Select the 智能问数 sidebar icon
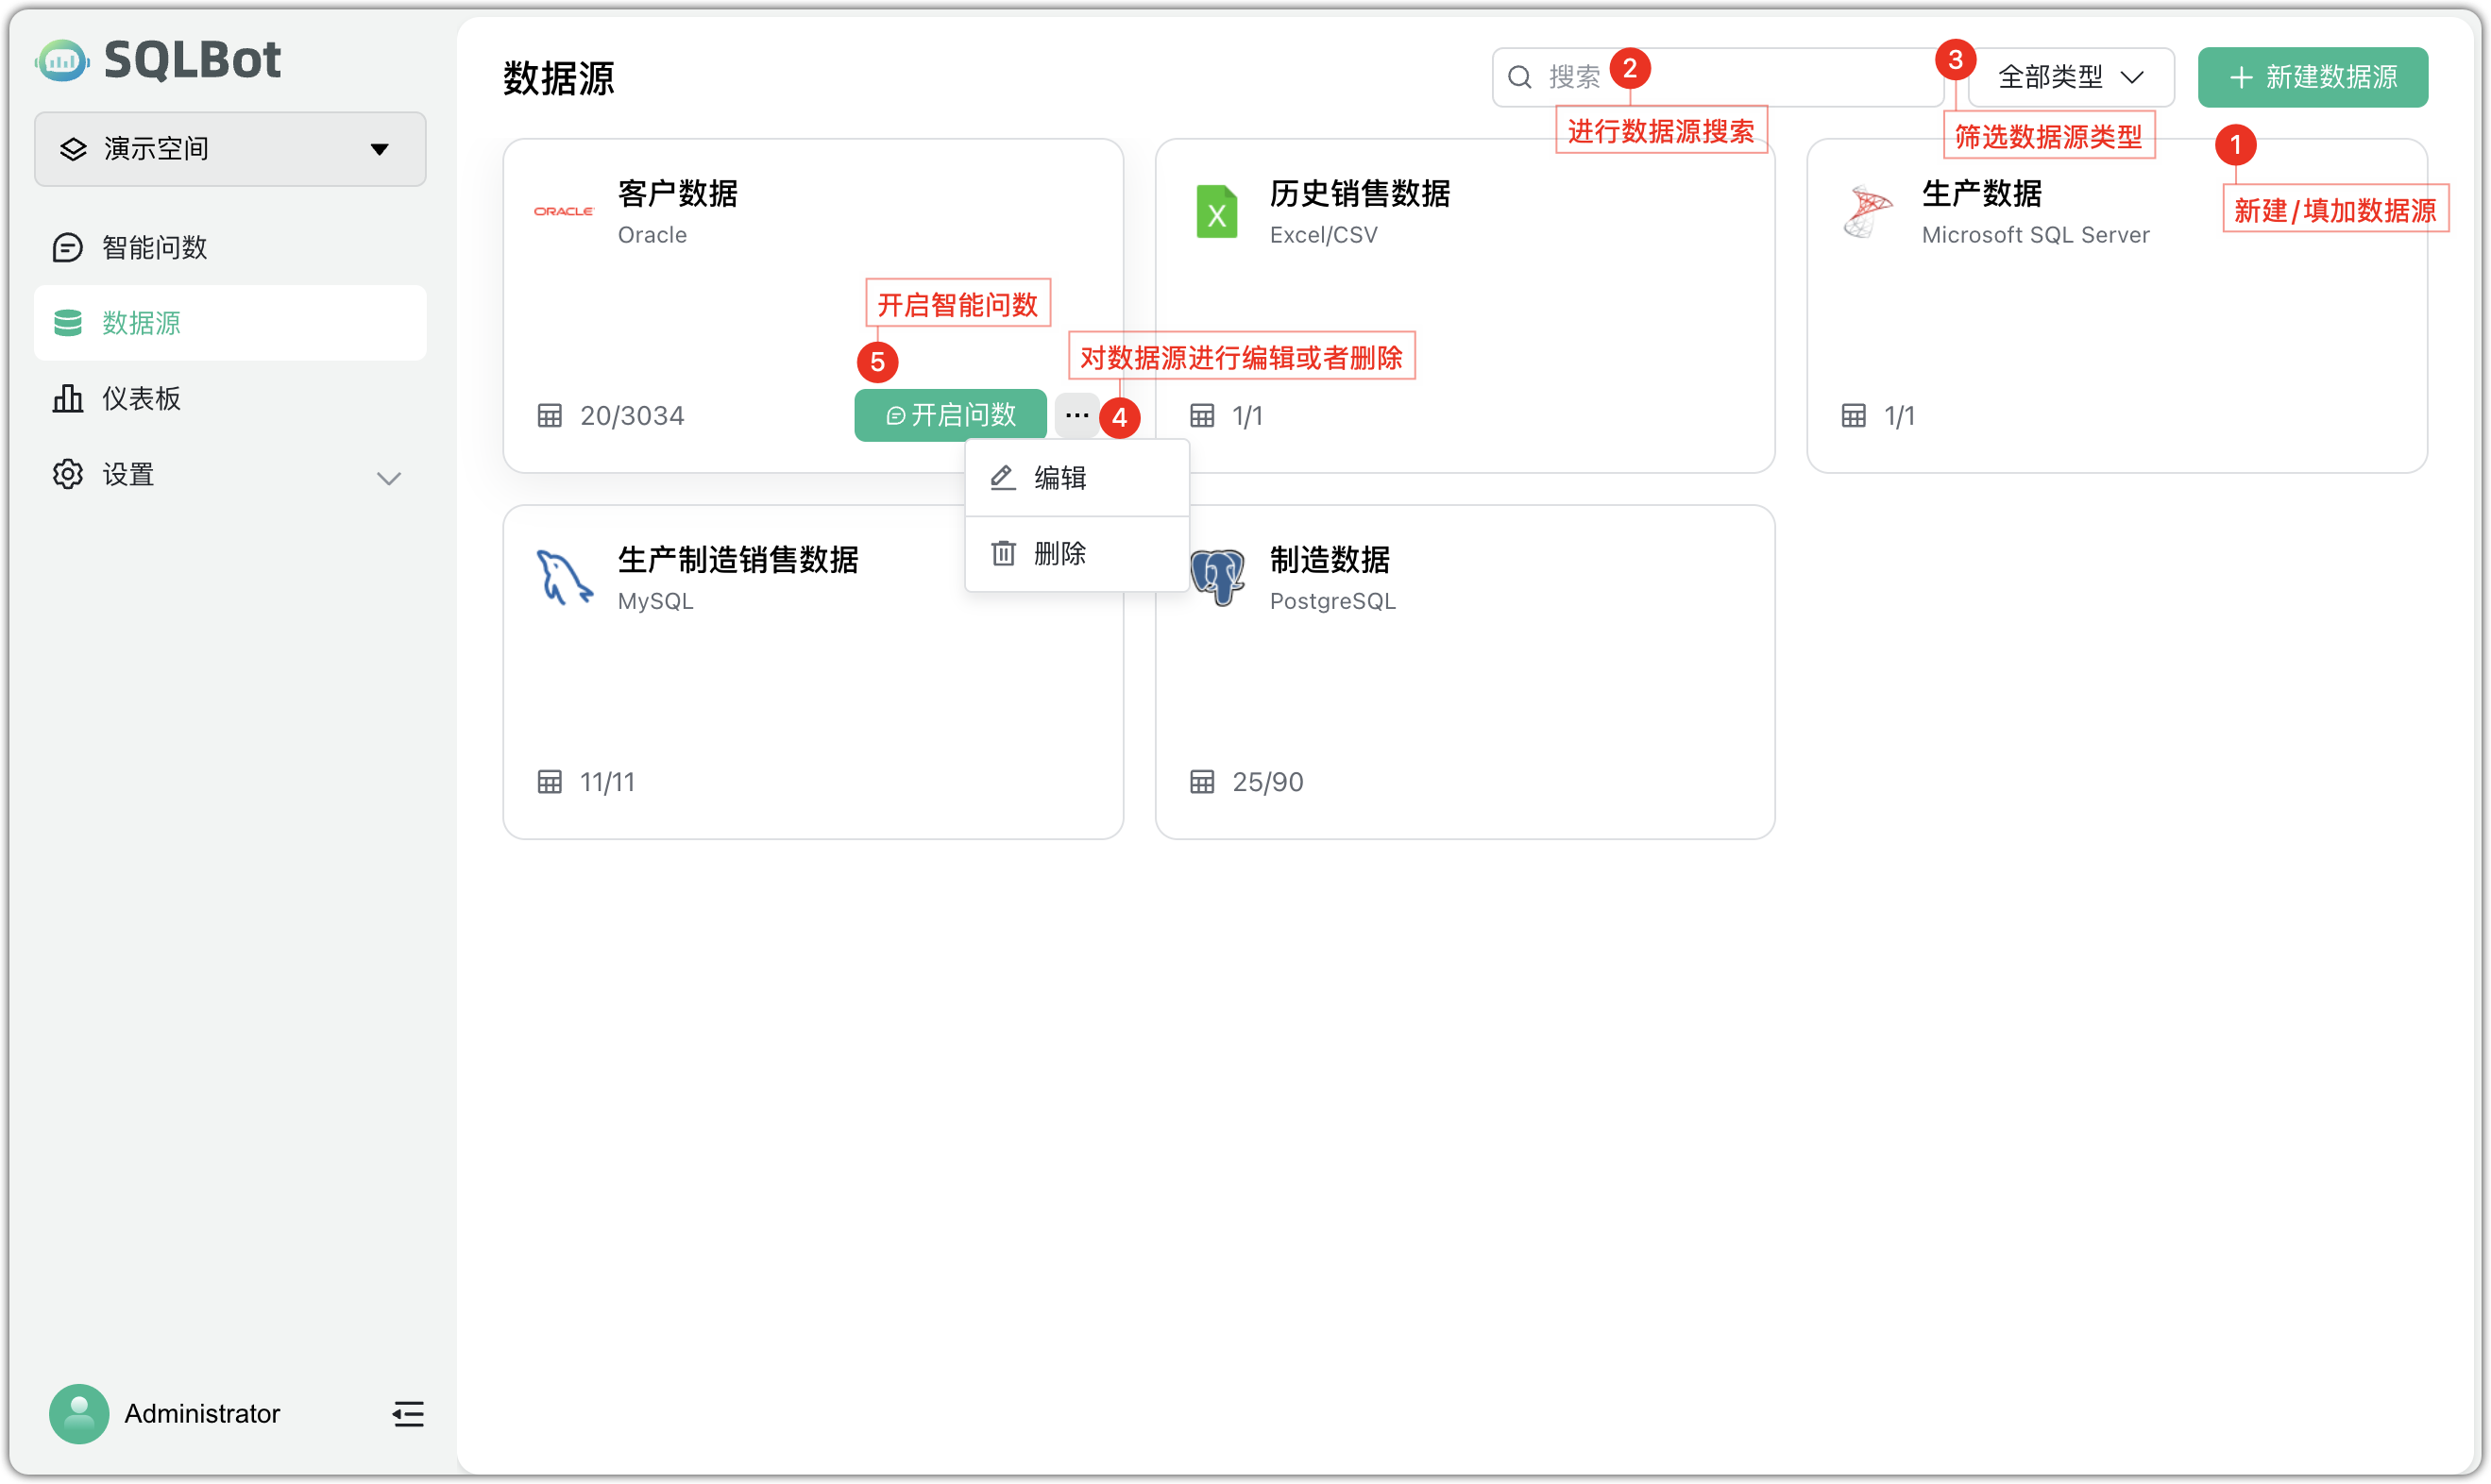 67,247
